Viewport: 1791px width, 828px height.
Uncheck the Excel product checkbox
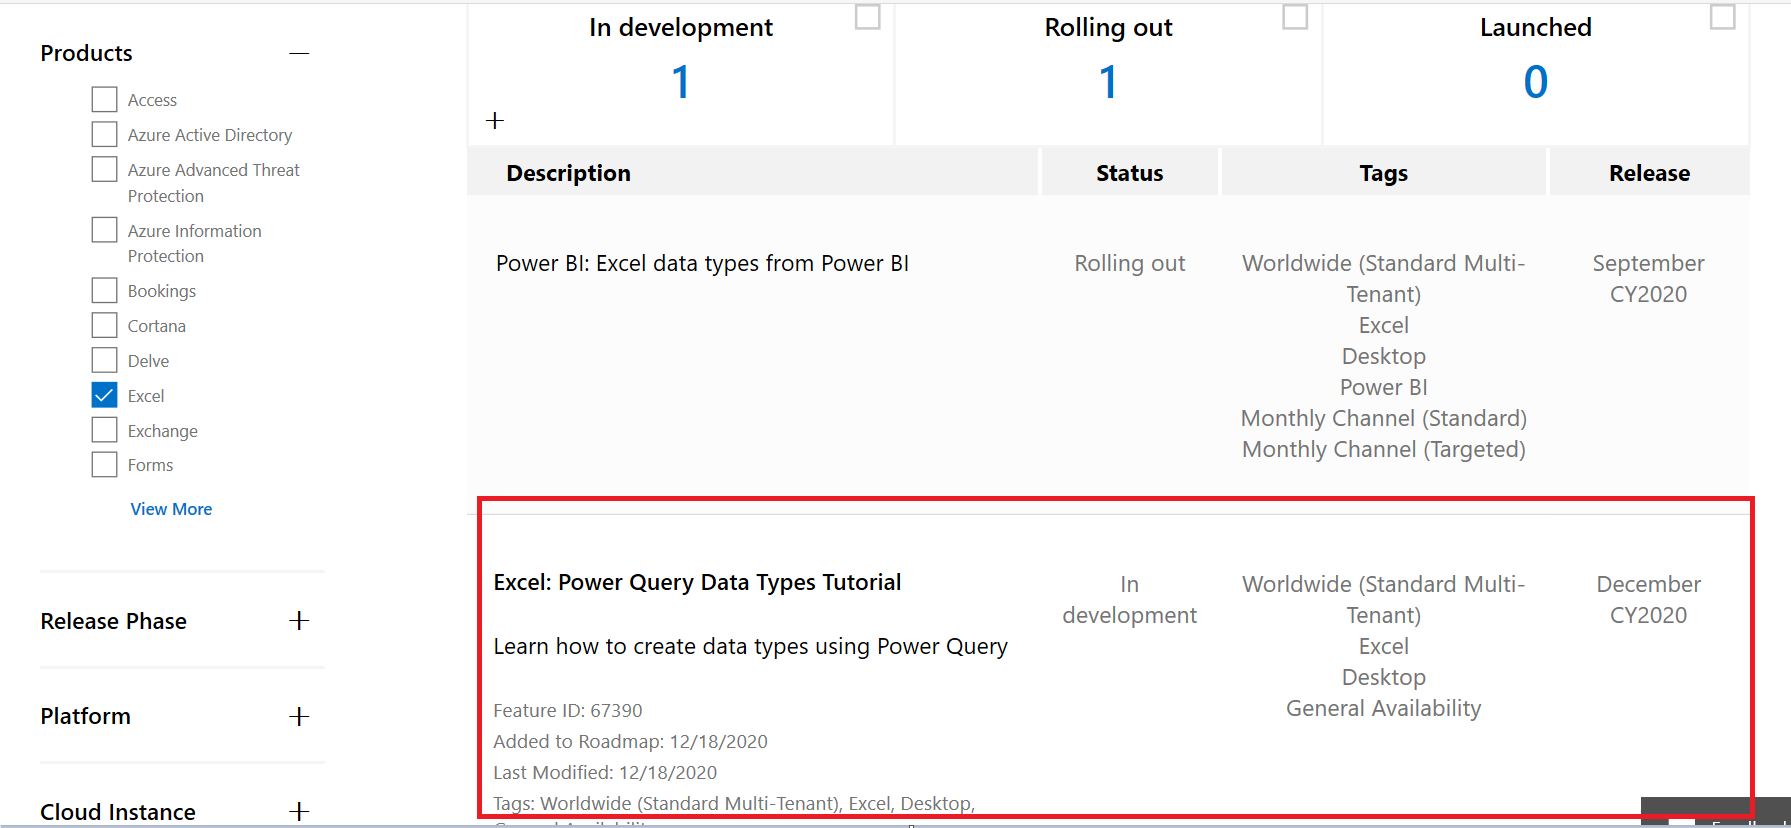pyautogui.click(x=105, y=395)
